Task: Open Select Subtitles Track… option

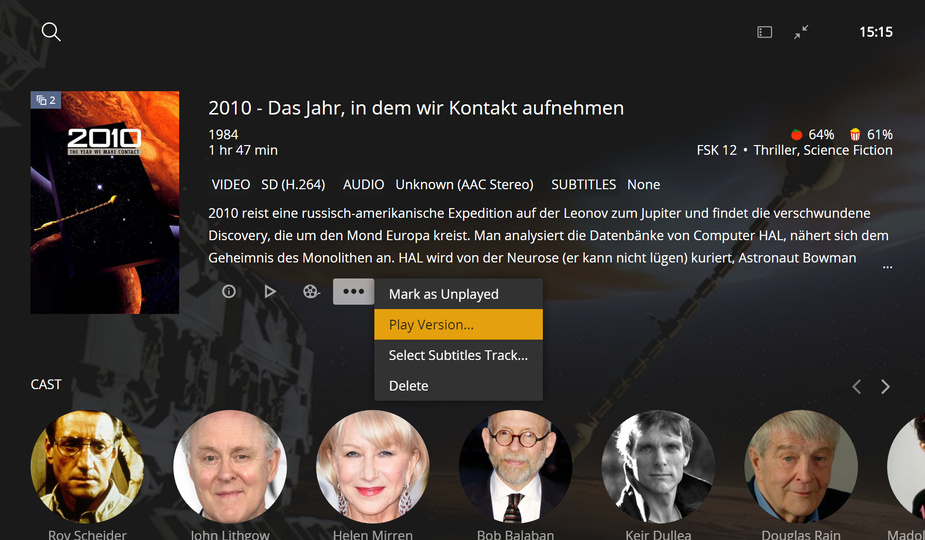Action: click(x=458, y=355)
